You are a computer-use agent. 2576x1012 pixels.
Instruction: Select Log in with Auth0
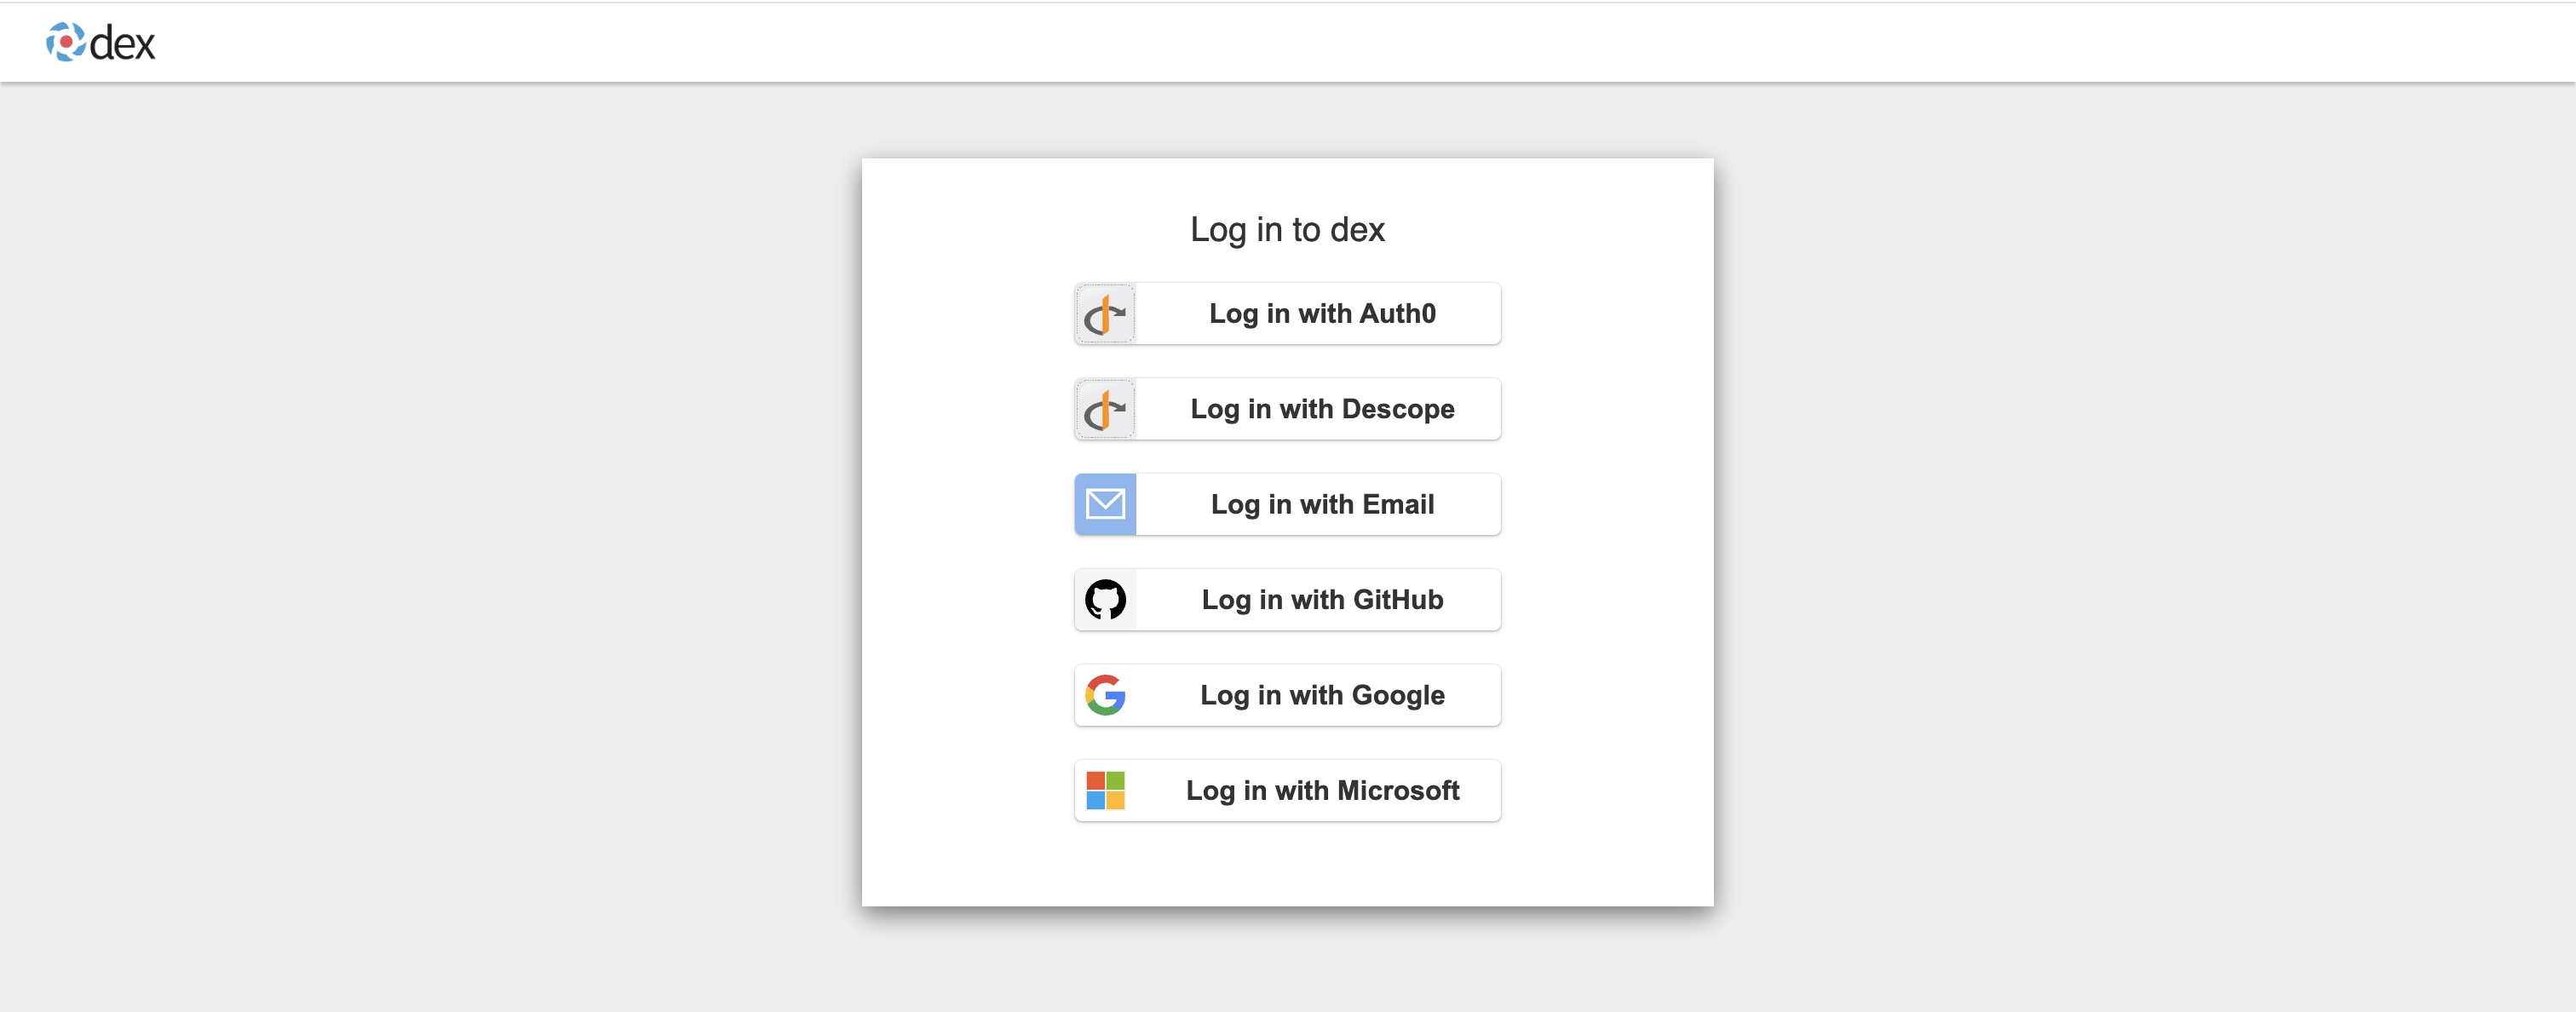(x=1322, y=313)
